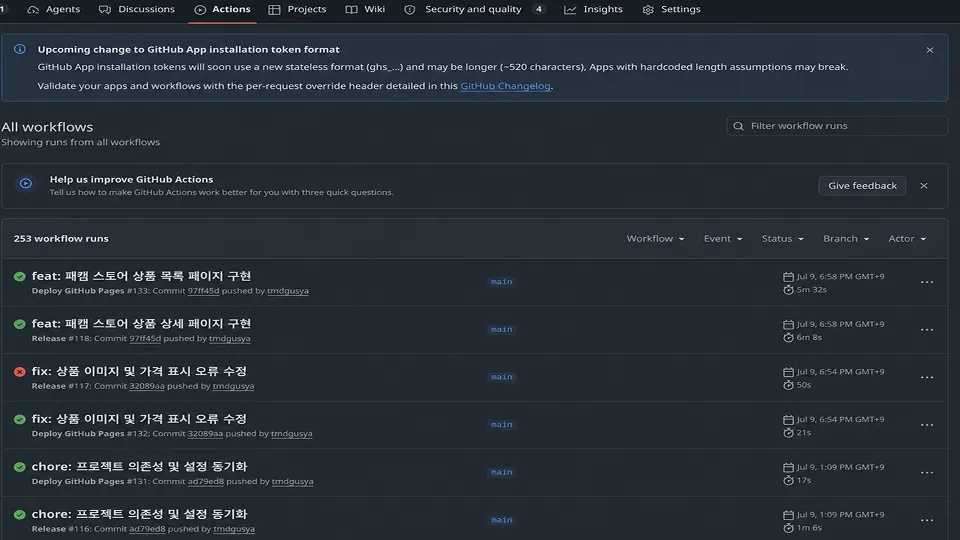Click main branch label in Release #118 row
Screen dimensions: 960x540
[501, 329]
